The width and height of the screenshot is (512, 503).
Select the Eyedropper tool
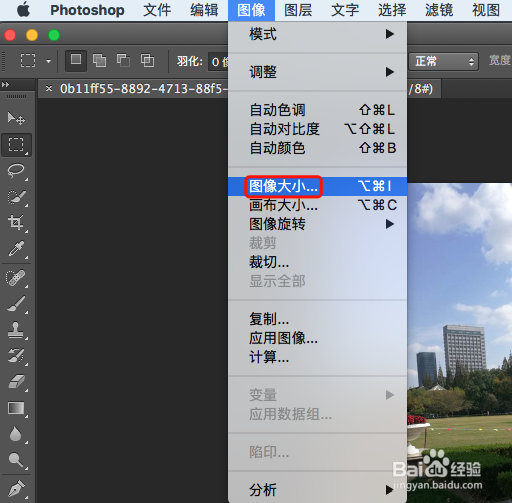point(16,249)
